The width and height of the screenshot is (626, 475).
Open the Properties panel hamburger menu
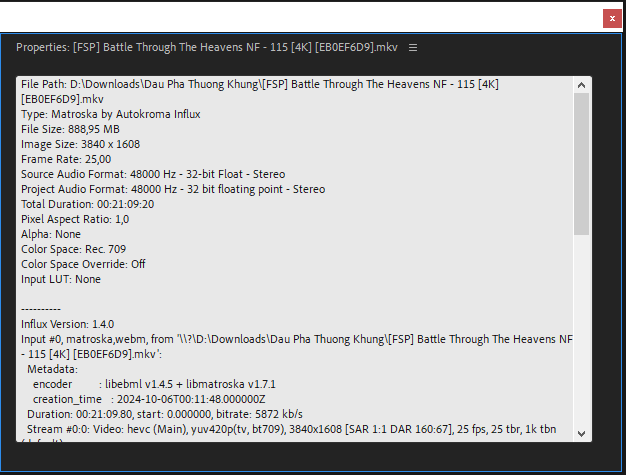pyautogui.click(x=413, y=47)
